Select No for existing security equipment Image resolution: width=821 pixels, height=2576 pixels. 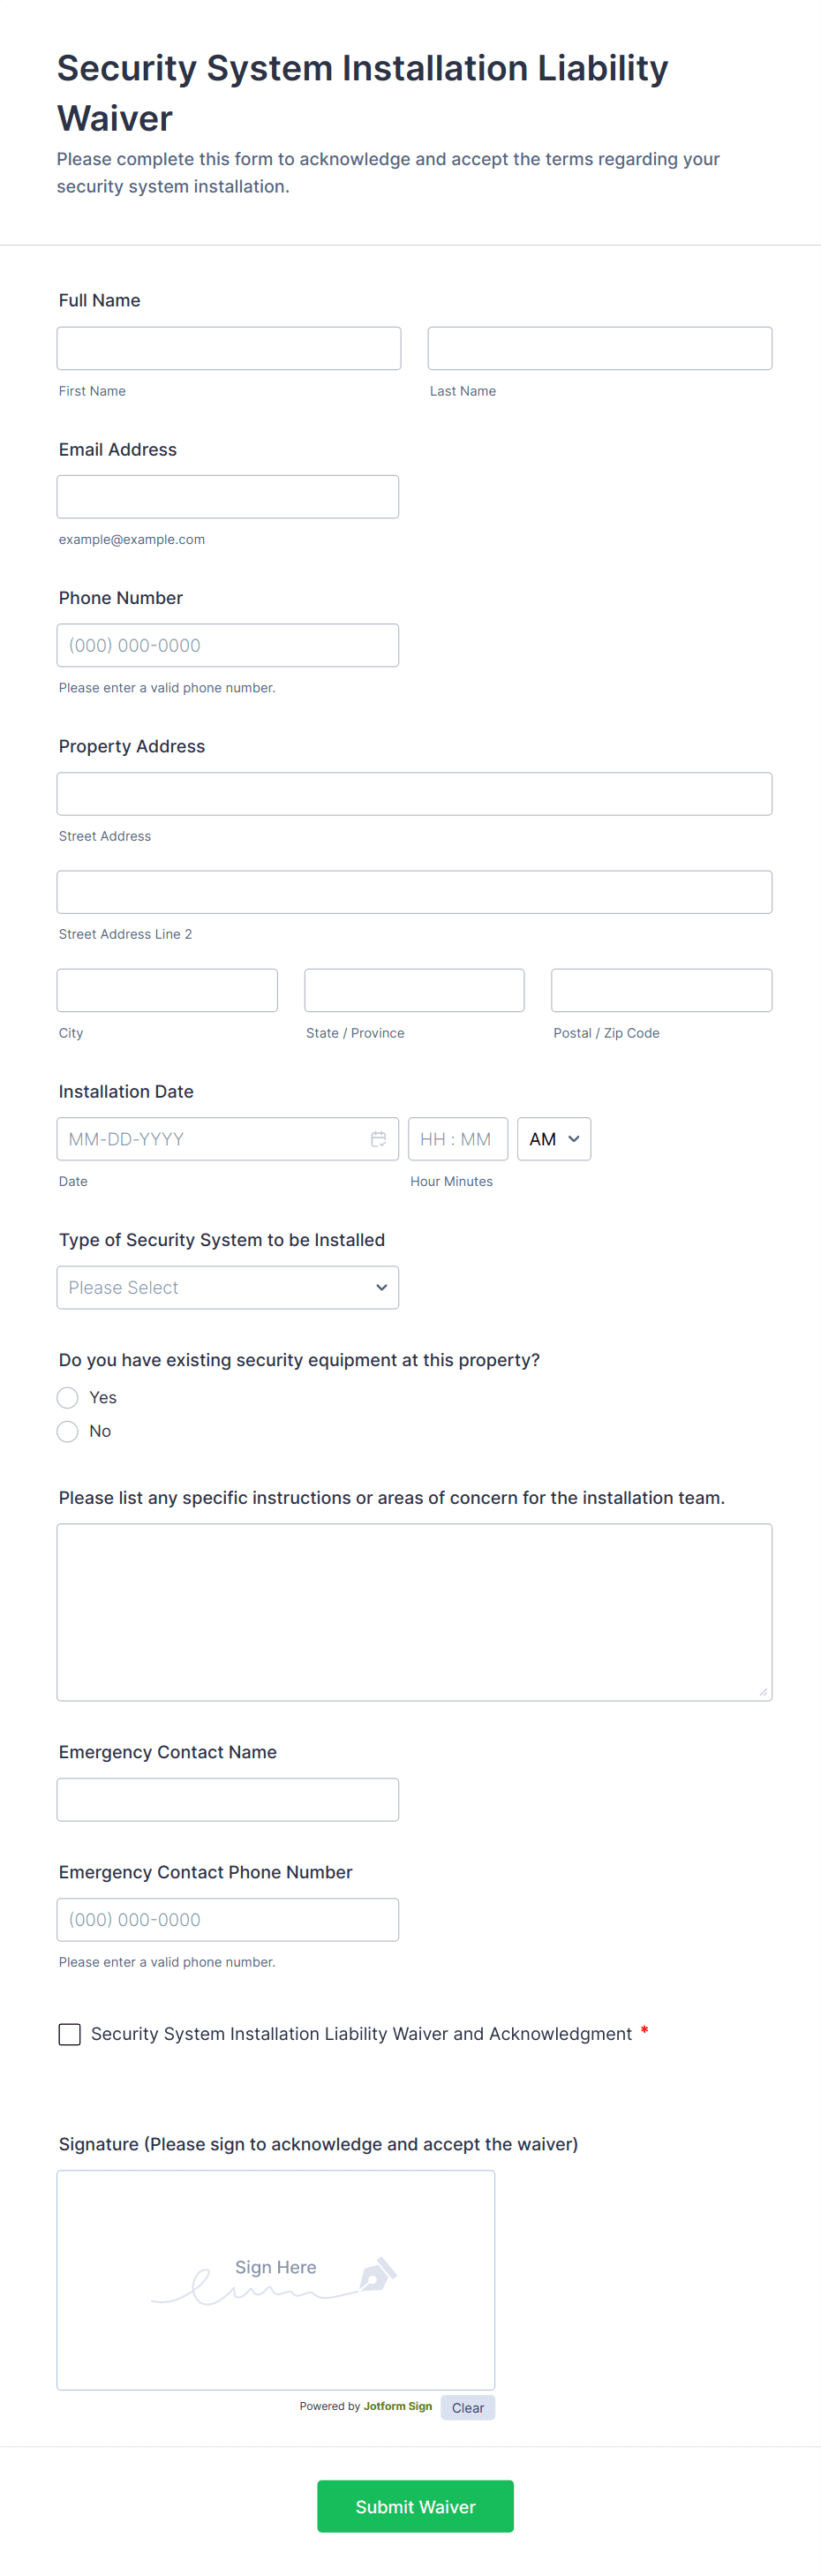[68, 1431]
